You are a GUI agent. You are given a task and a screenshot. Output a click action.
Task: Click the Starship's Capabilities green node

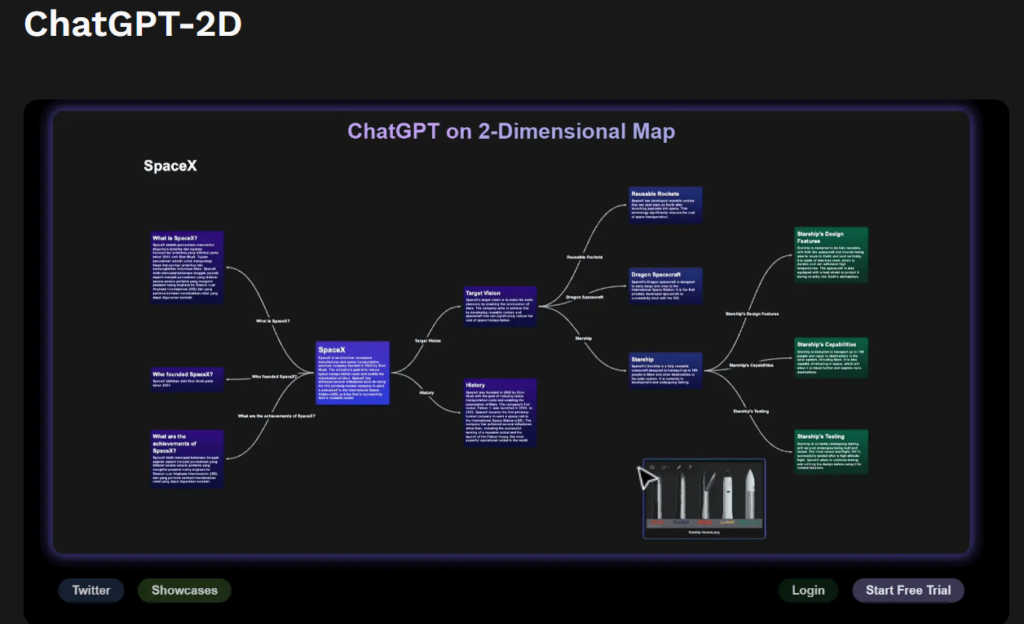[x=831, y=358]
